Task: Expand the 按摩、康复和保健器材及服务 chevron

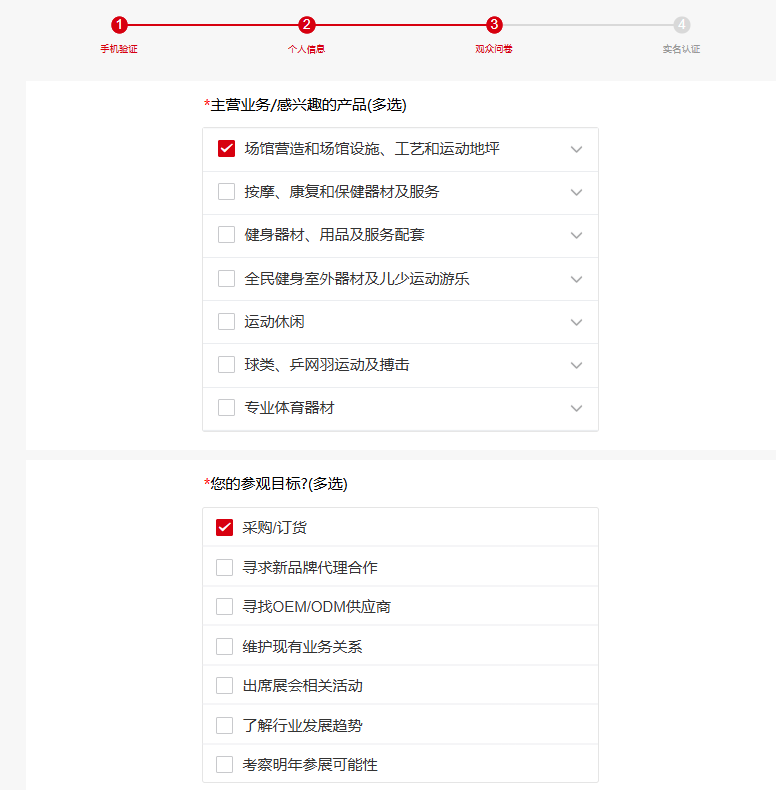Action: click(x=576, y=193)
